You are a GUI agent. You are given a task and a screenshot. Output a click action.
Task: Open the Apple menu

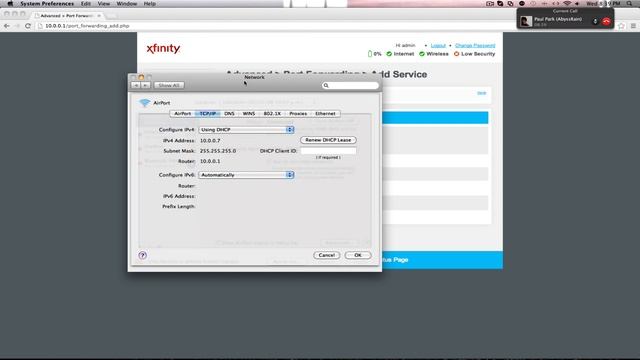point(10,4)
